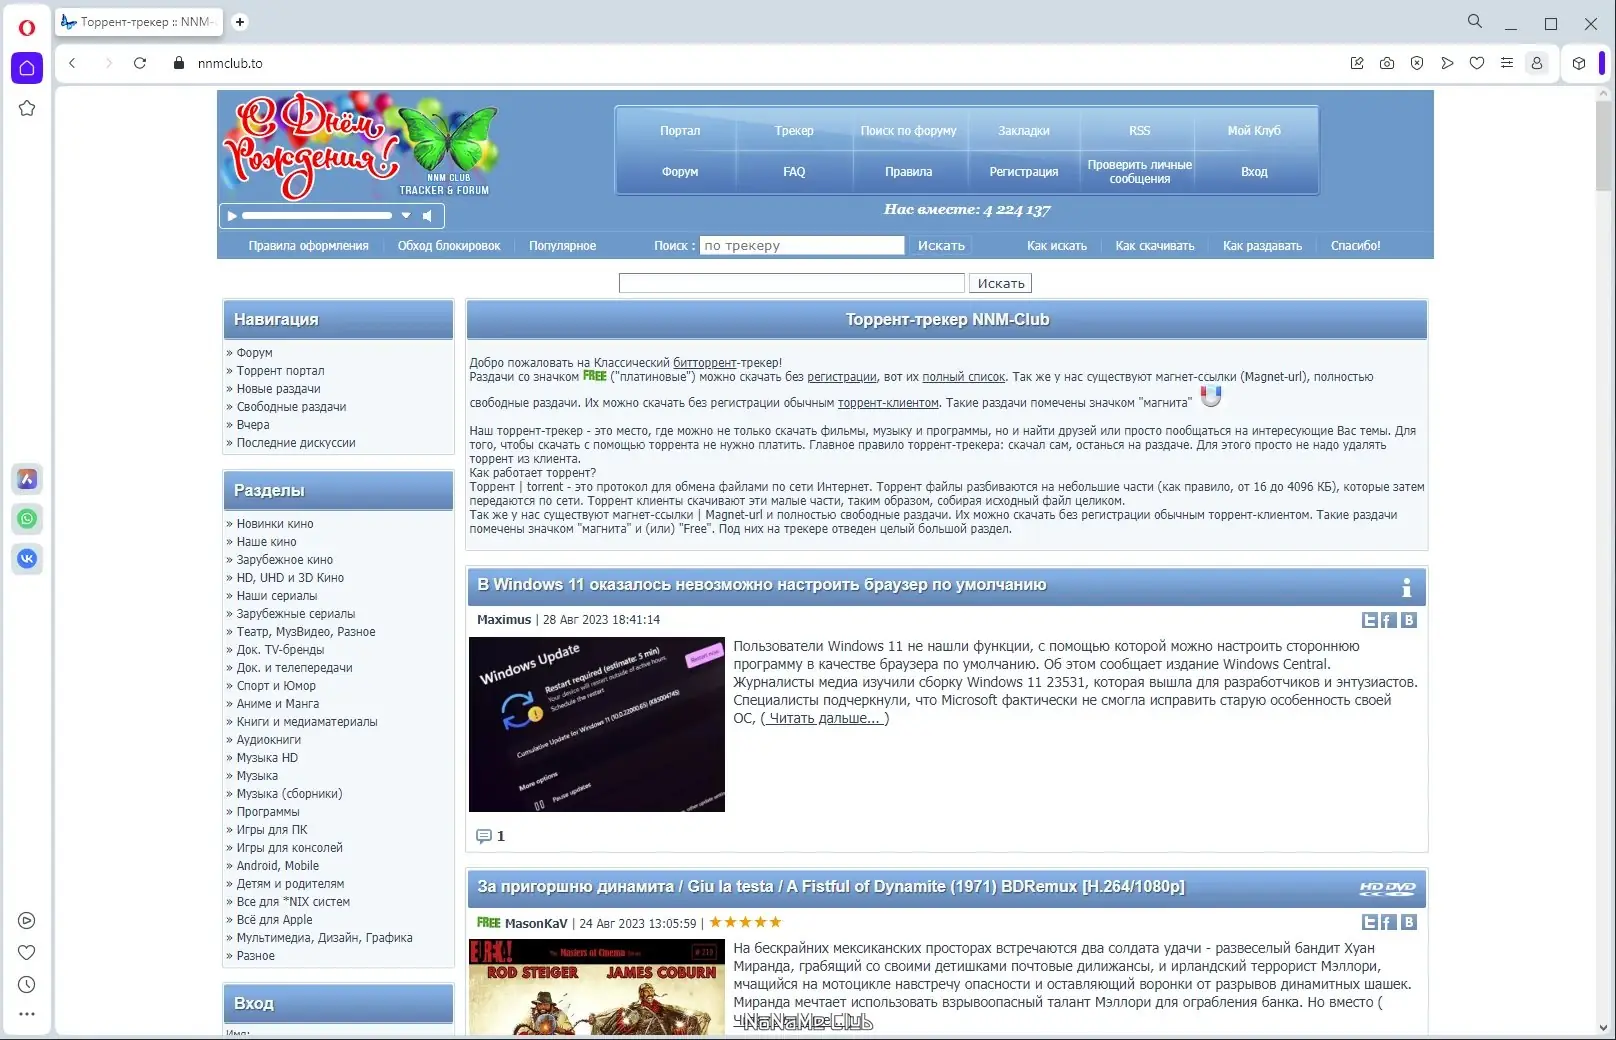
Task: Take a snapshot with the camera icon
Action: point(1387,62)
